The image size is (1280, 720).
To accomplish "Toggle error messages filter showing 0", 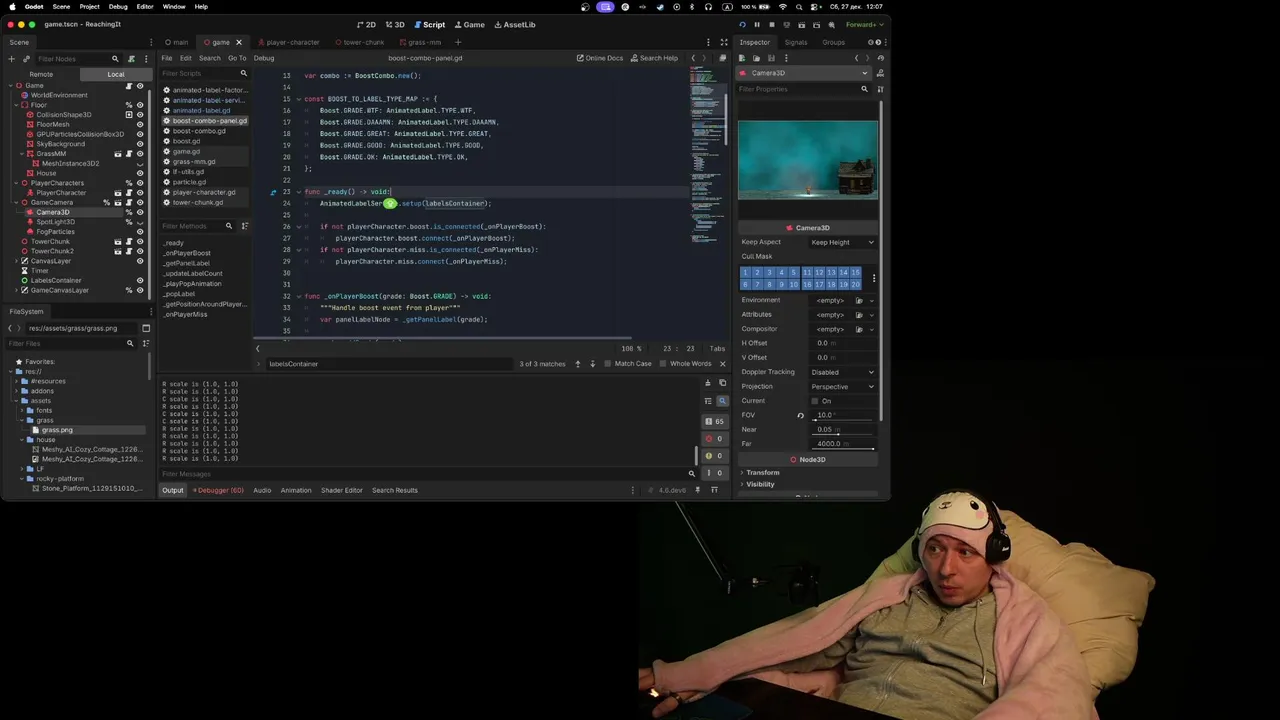I will tap(714, 439).
